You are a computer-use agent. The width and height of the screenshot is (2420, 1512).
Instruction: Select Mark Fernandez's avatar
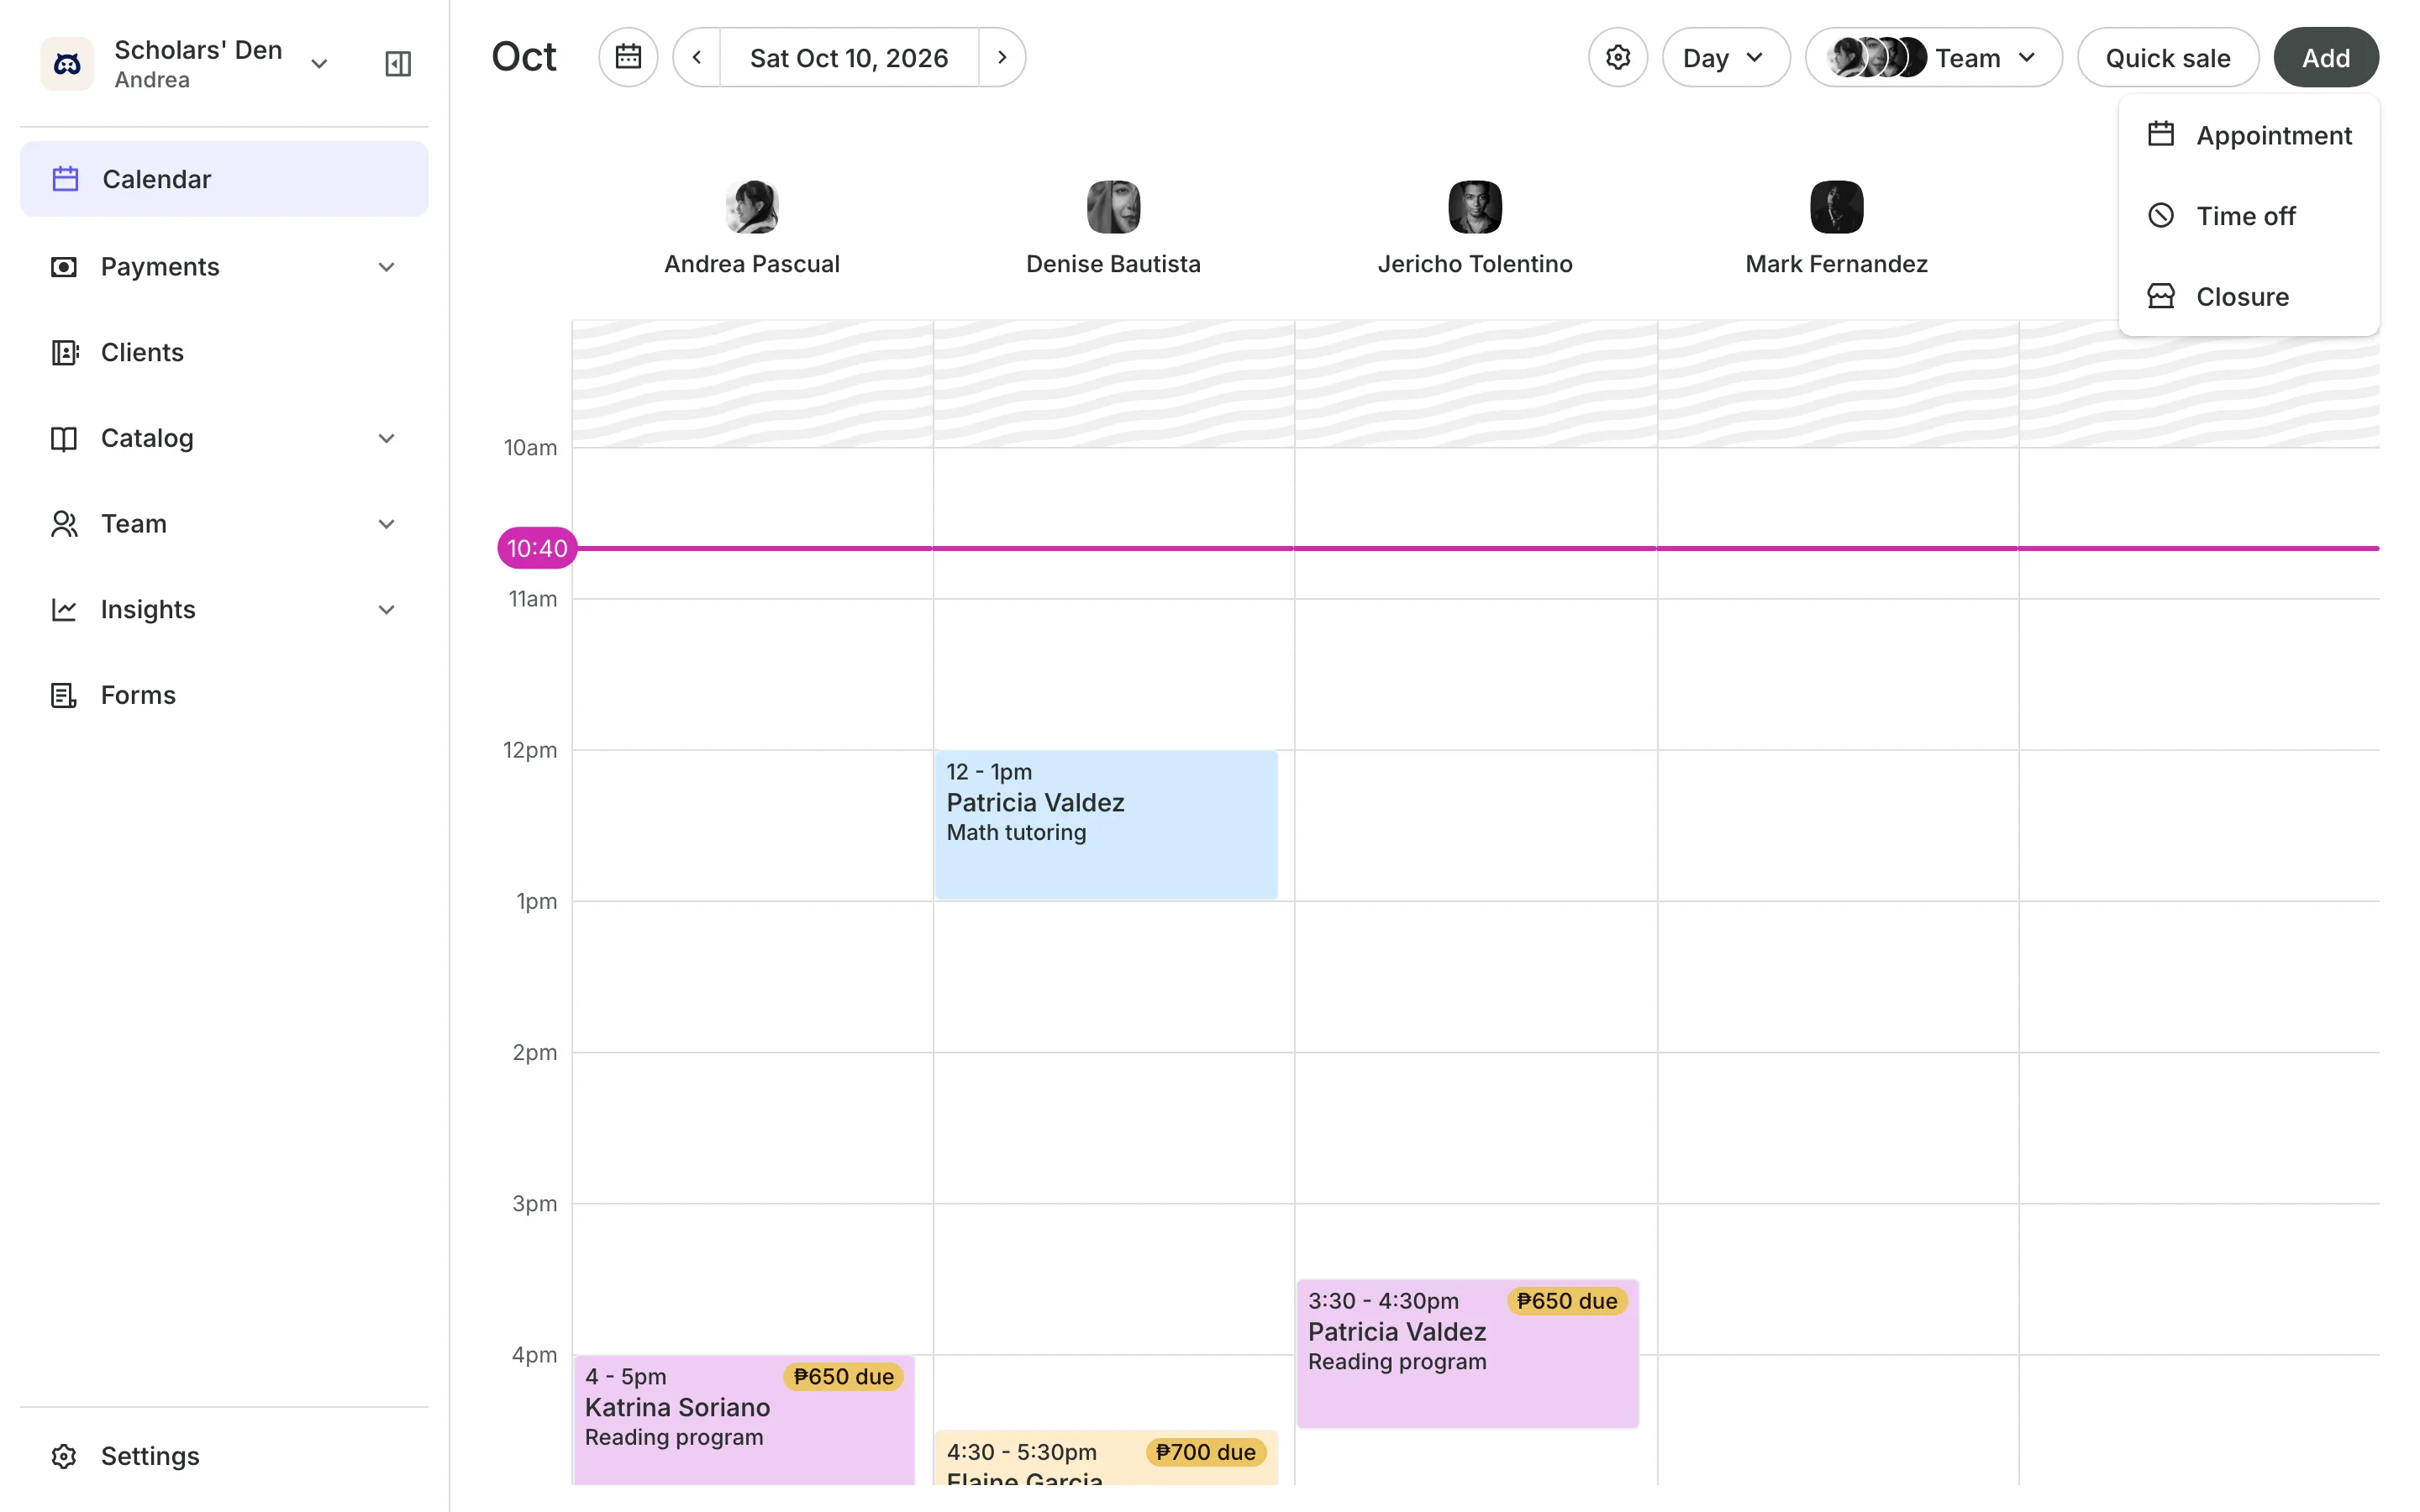1836,207
